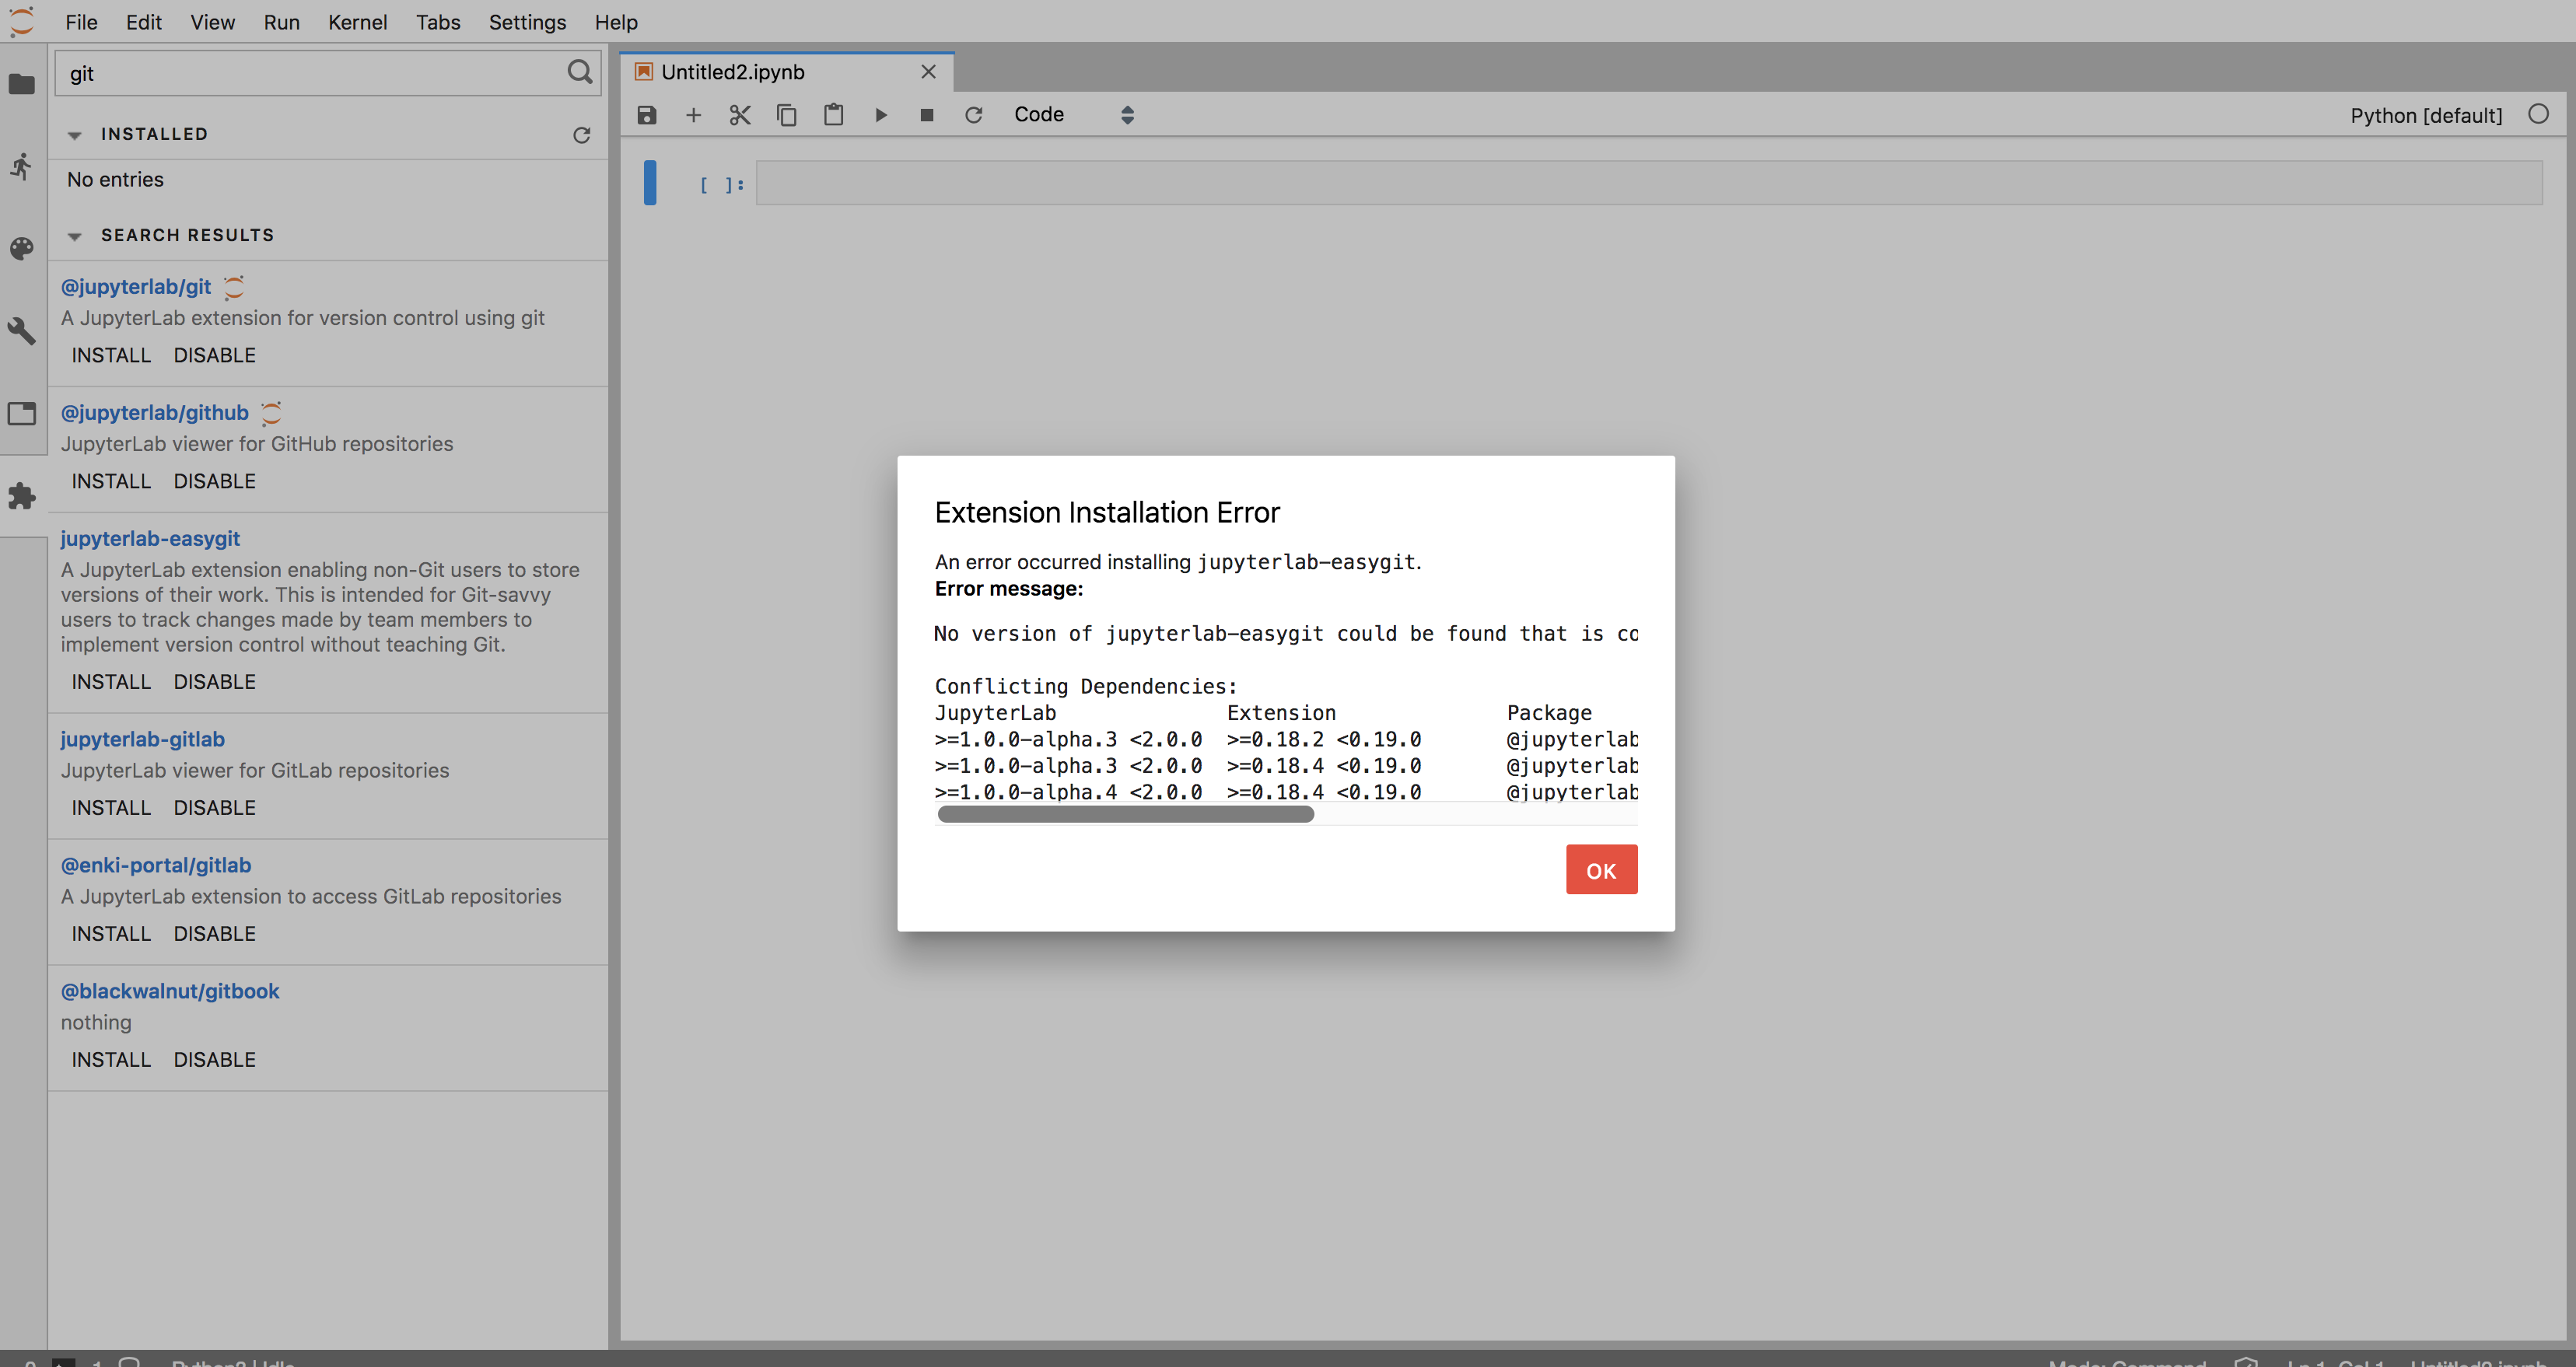Viewport: 2576px width, 1367px height.
Task: Open the running kernels sidebar icon
Action: [22, 166]
